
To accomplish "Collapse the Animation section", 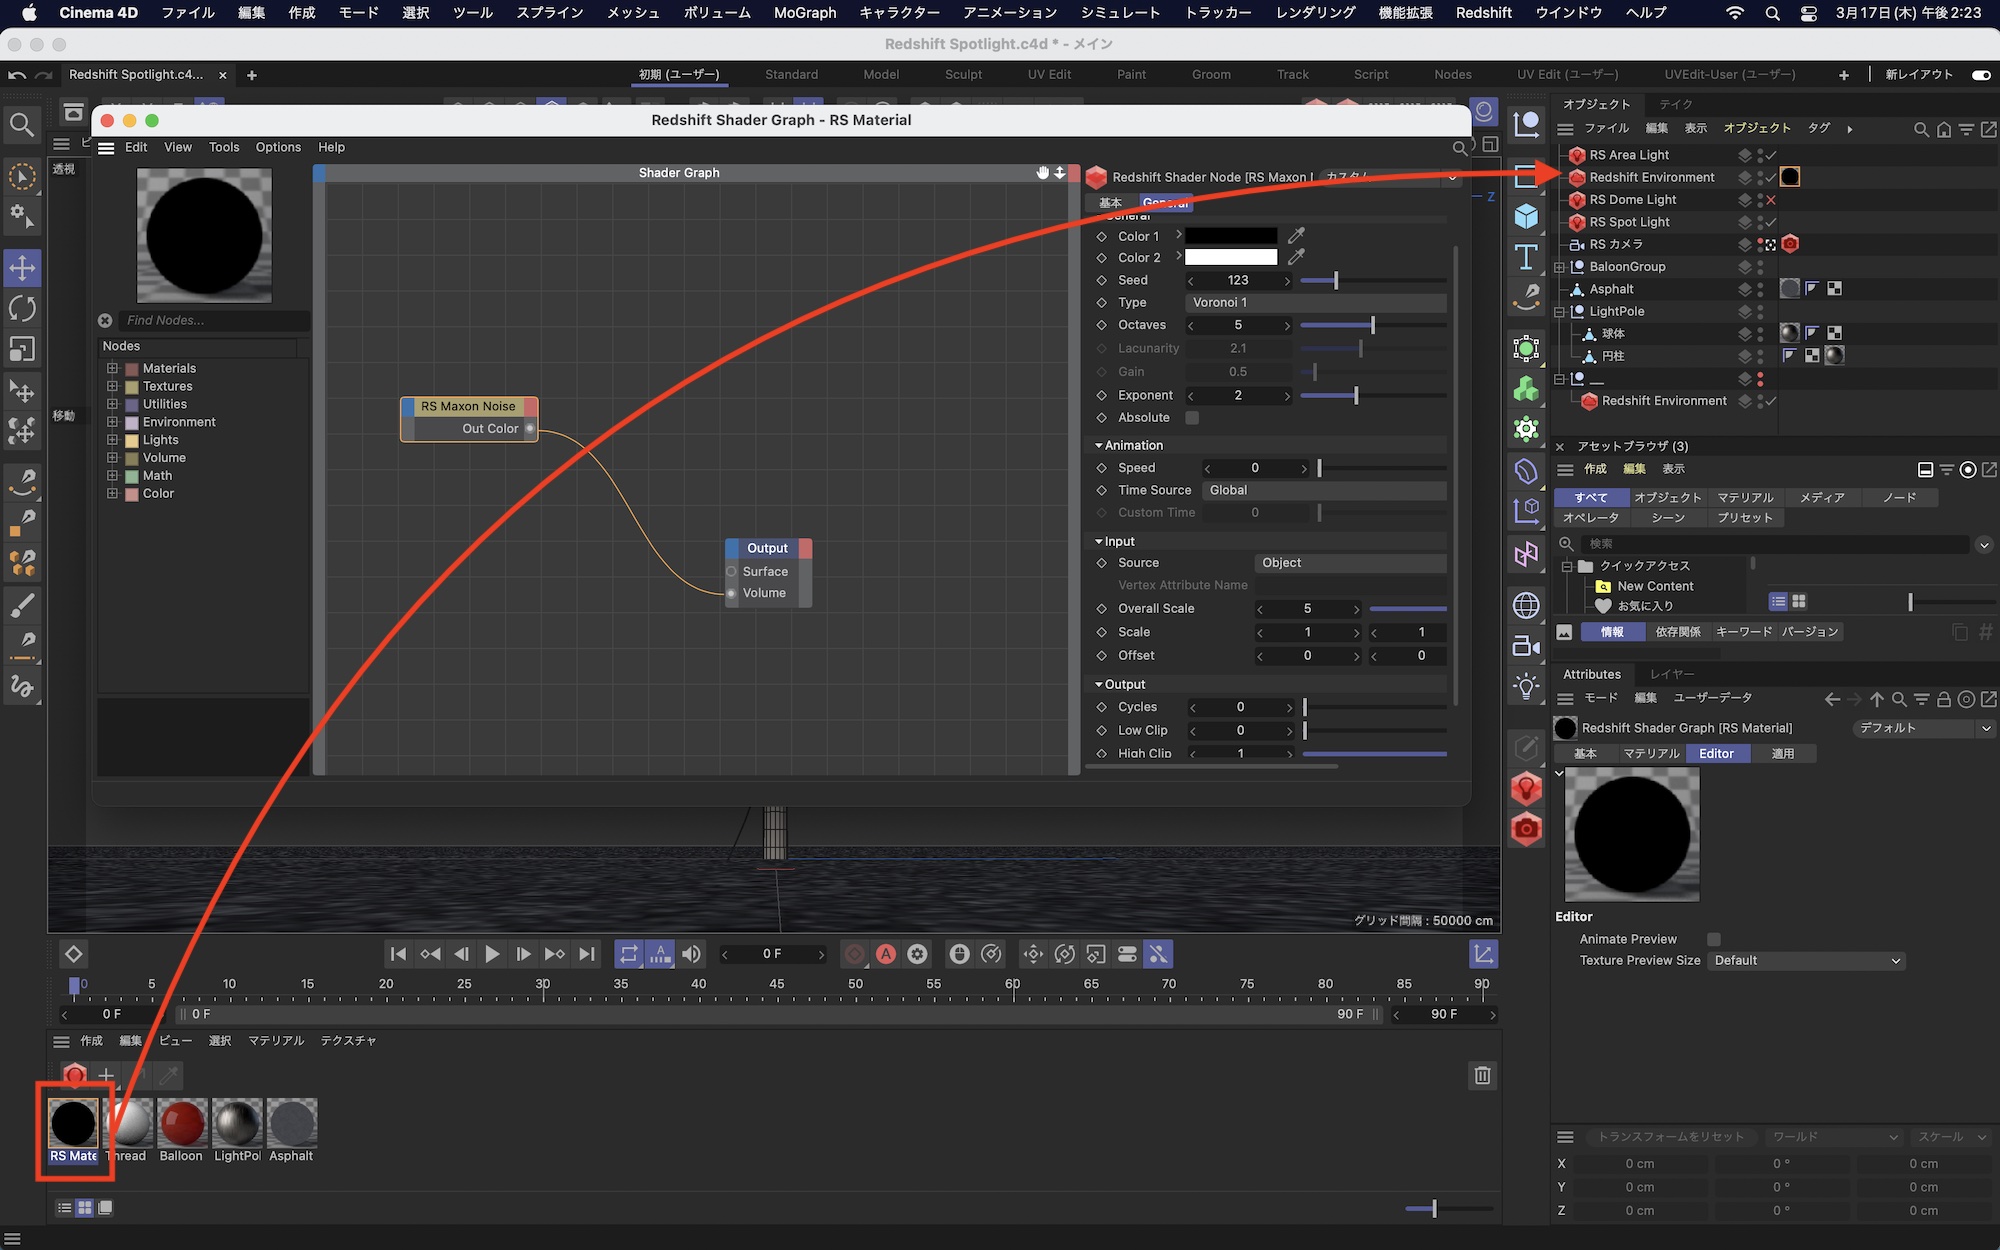I will point(1099,445).
